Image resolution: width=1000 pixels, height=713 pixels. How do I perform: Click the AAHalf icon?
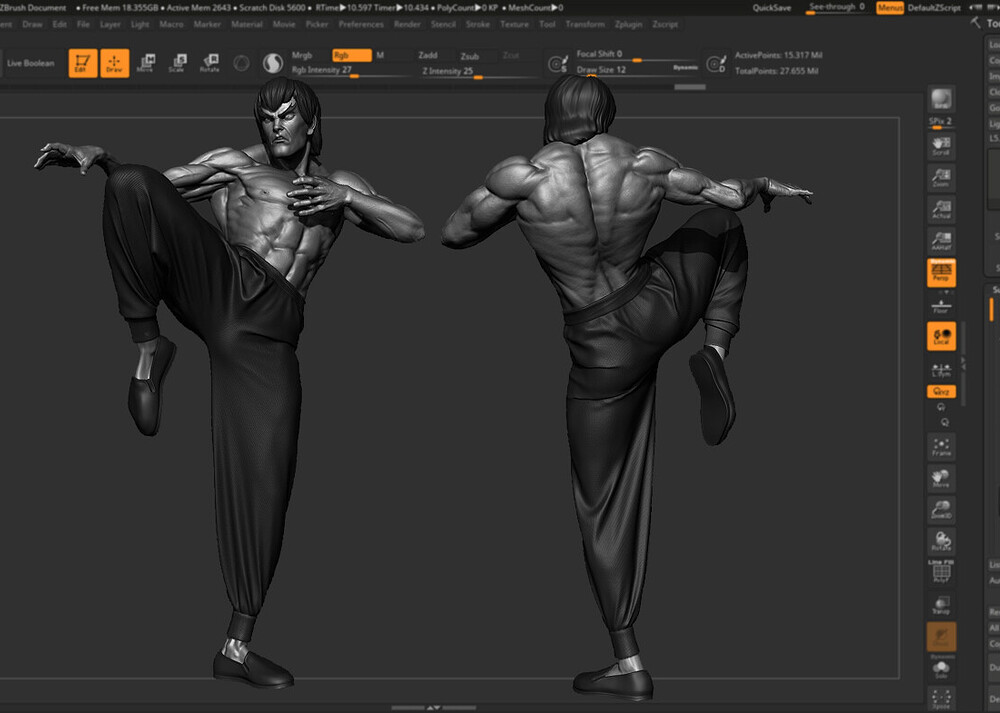(941, 241)
